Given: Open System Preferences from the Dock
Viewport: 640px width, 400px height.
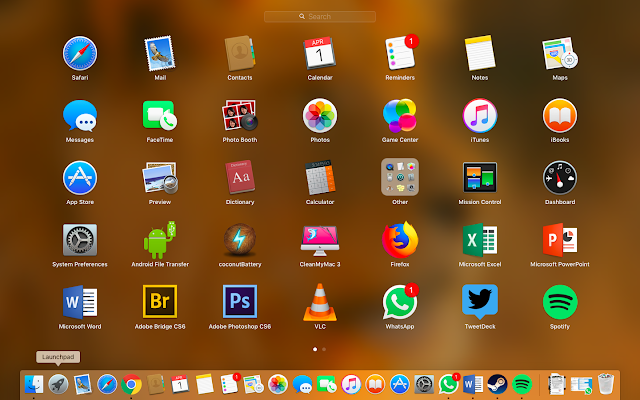Looking at the screenshot, I should coord(424,384).
